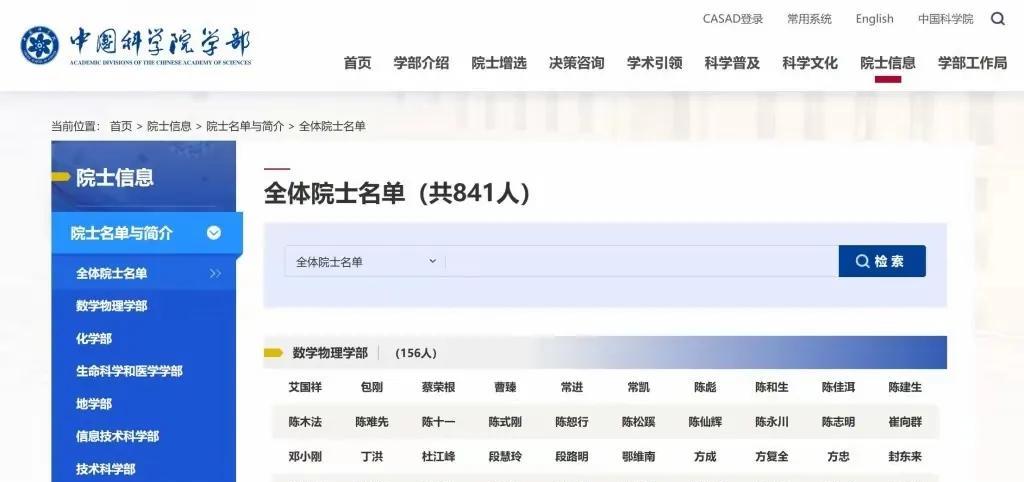Select 信息技术科学部 in the sidebar
This screenshot has width=1024, height=482.
pos(118,436)
